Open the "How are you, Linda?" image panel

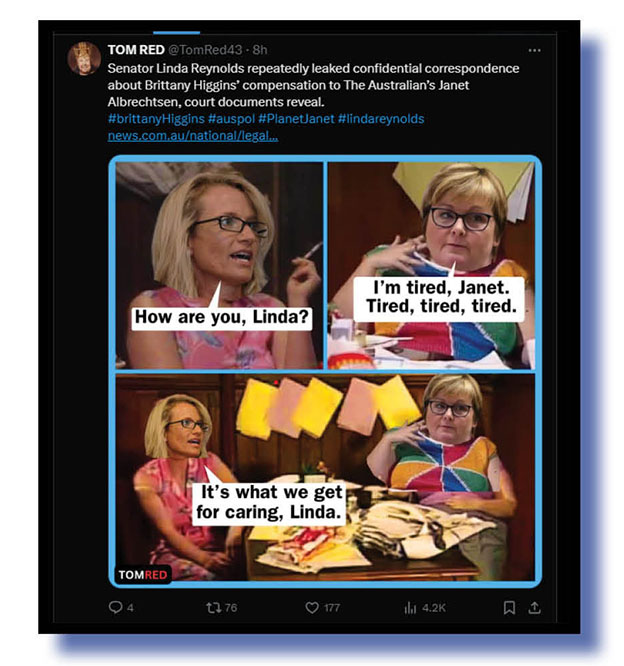pos(219,265)
